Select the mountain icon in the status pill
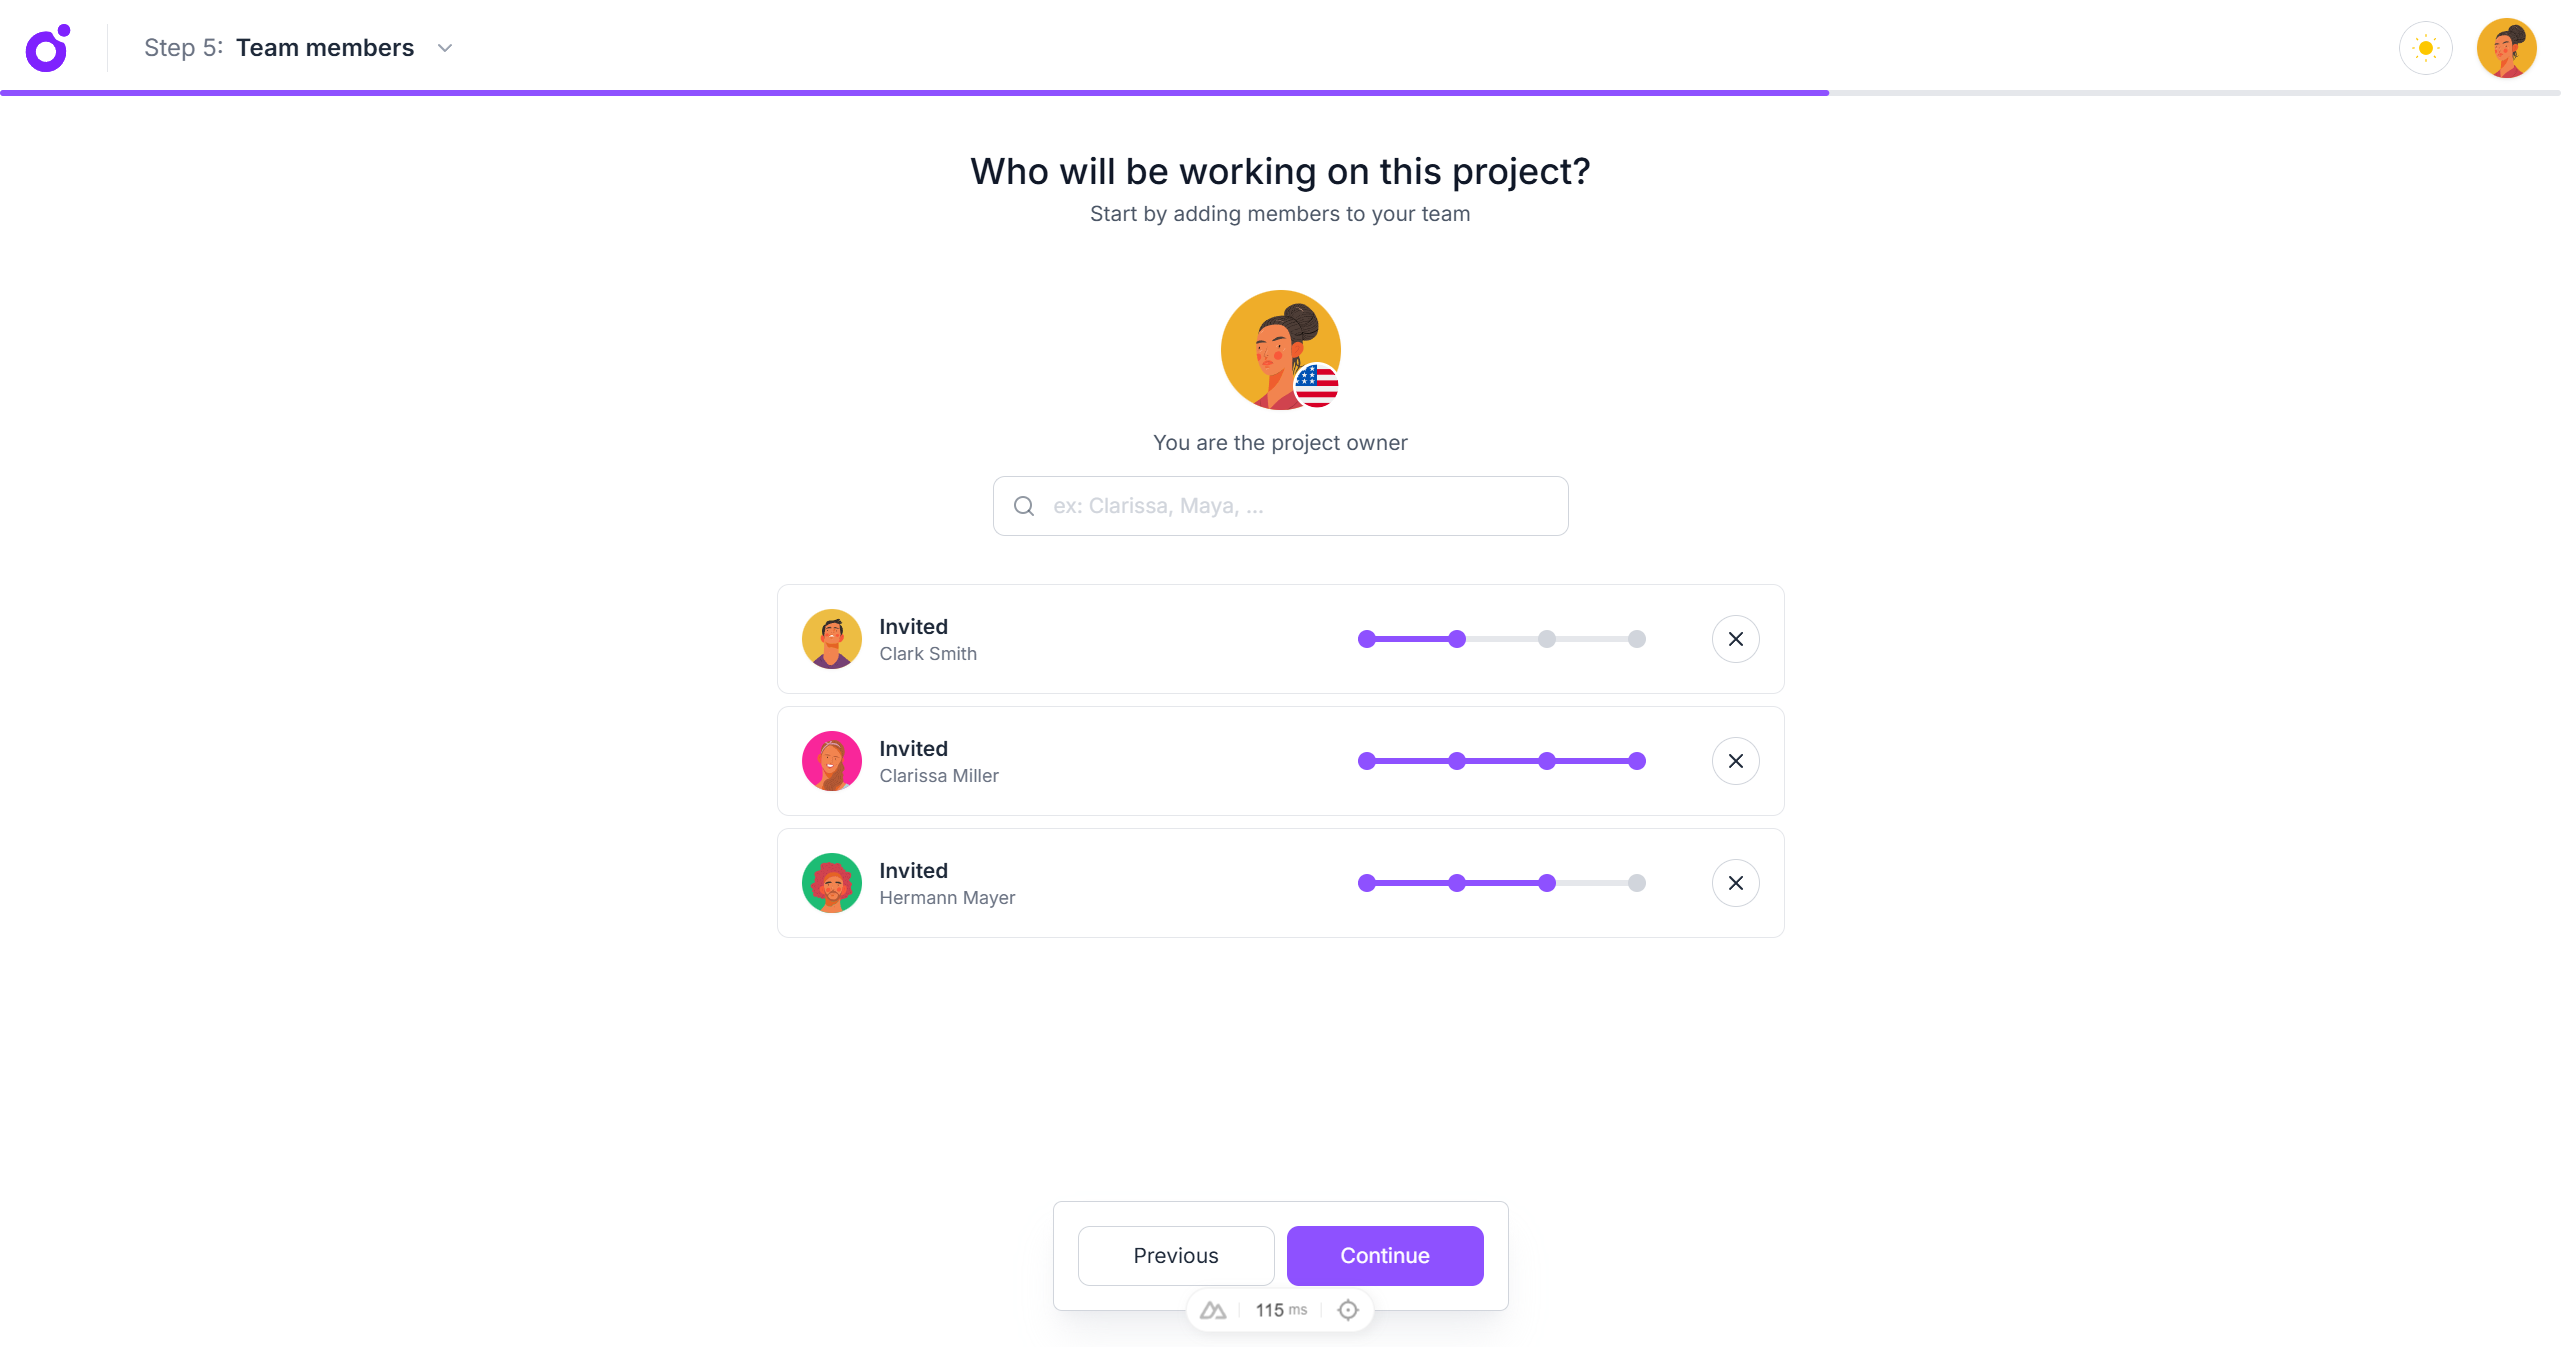The width and height of the screenshot is (2561, 1347). pyautogui.click(x=1212, y=1309)
